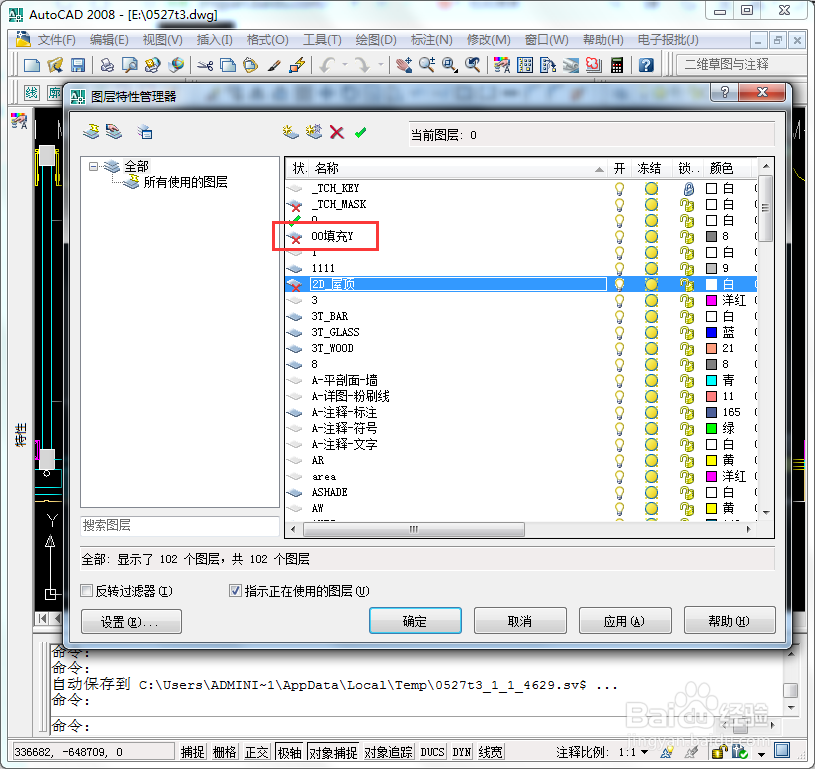815x769 pixels.
Task: Create a new layer in Layer Properties Manager
Action: click(290, 131)
